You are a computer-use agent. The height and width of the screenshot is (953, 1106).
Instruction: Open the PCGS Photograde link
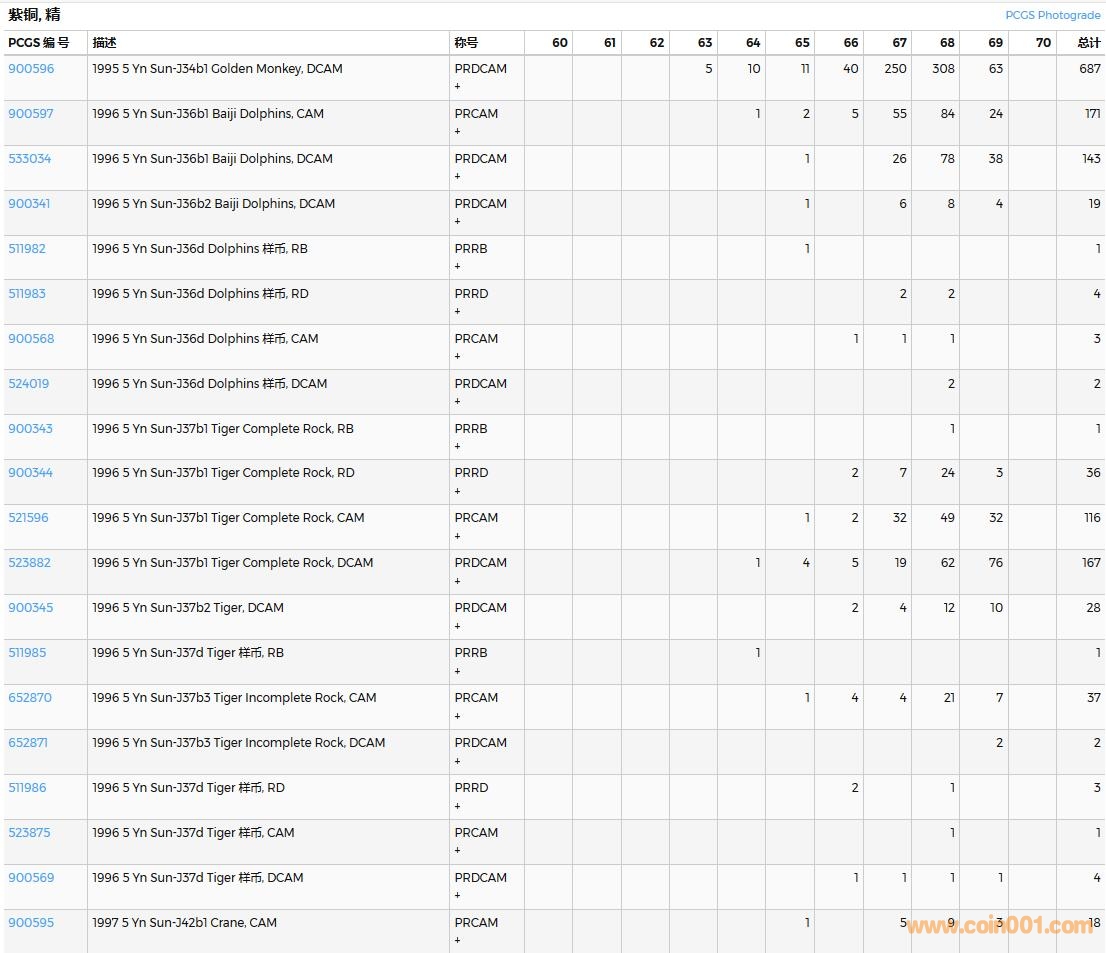click(x=1052, y=15)
